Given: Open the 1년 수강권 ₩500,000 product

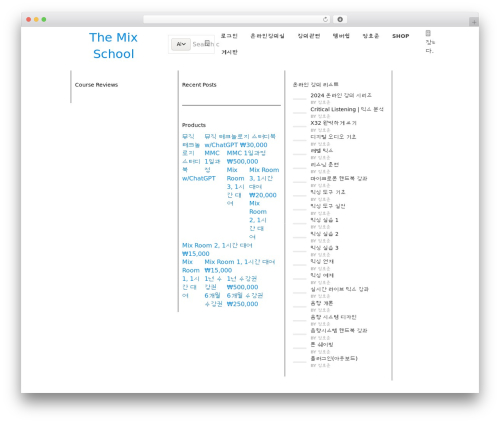Looking at the screenshot, I should pyautogui.click(x=242, y=283).
